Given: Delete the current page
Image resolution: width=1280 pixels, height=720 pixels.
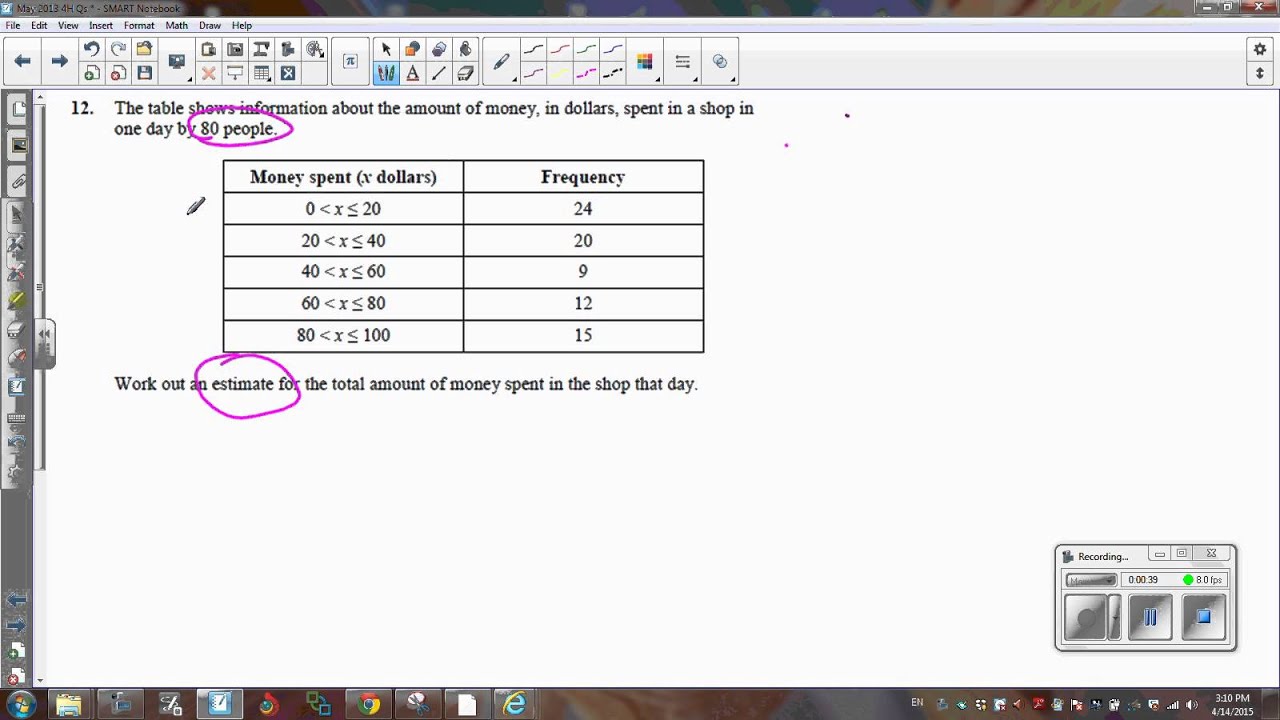Looking at the screenshot, I should click(x=118, y=73).
